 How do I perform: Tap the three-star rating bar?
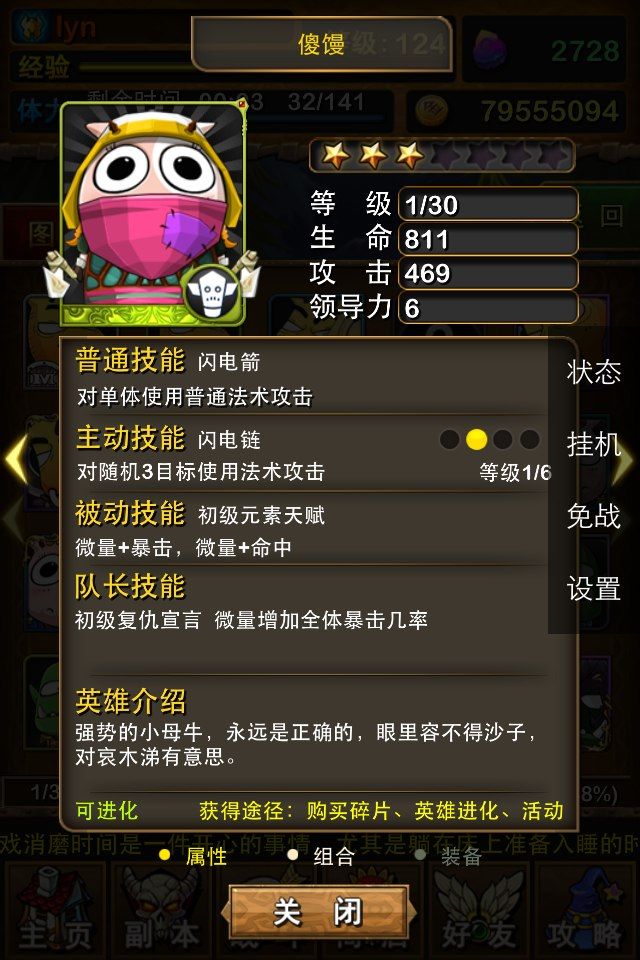click(442, 156)
